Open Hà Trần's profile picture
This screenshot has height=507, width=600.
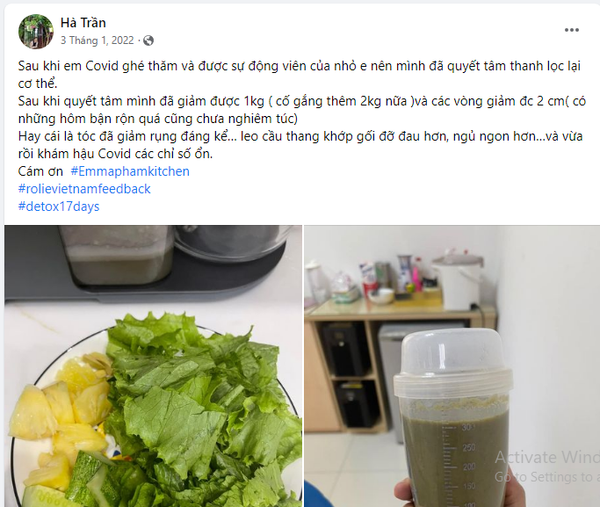click(36, 31)
